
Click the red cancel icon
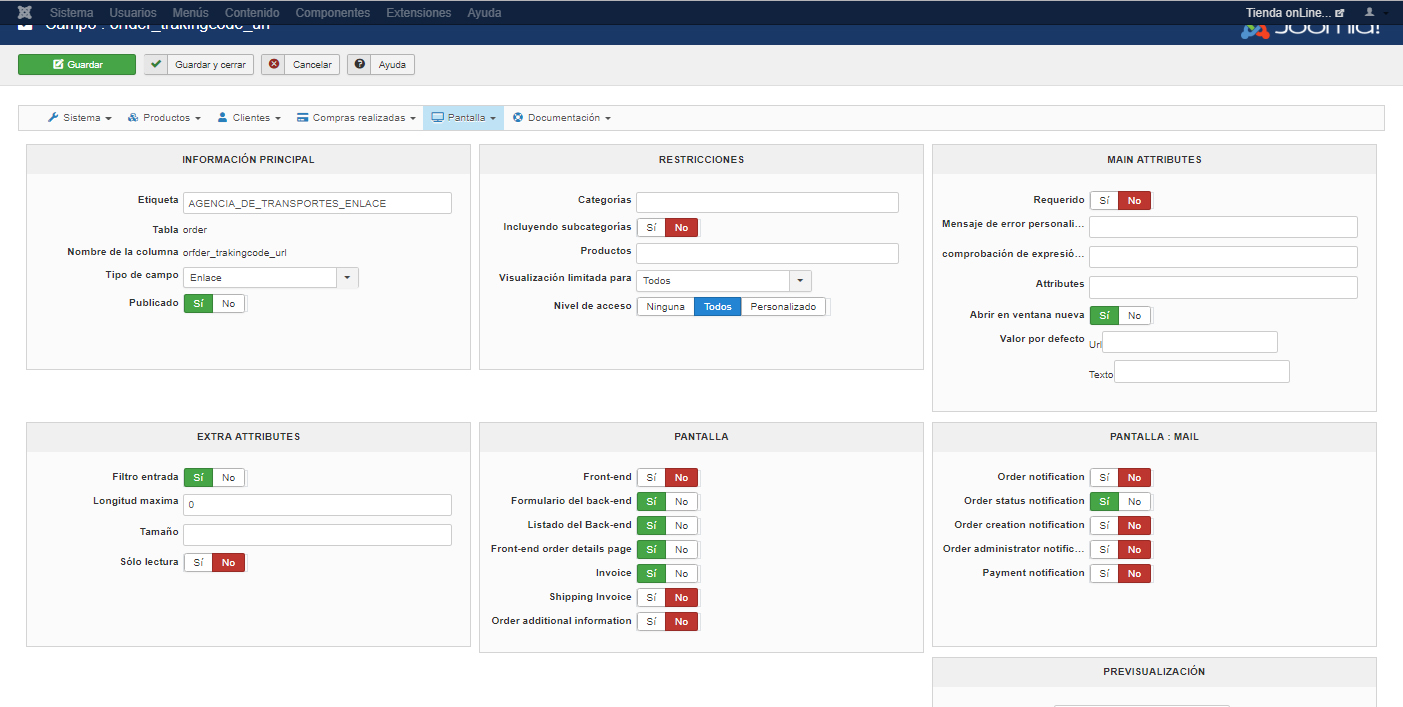(x=274, y=64)
